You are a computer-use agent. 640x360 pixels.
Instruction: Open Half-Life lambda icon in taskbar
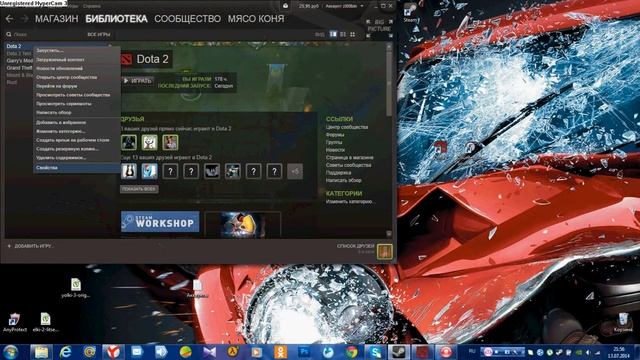233,352
